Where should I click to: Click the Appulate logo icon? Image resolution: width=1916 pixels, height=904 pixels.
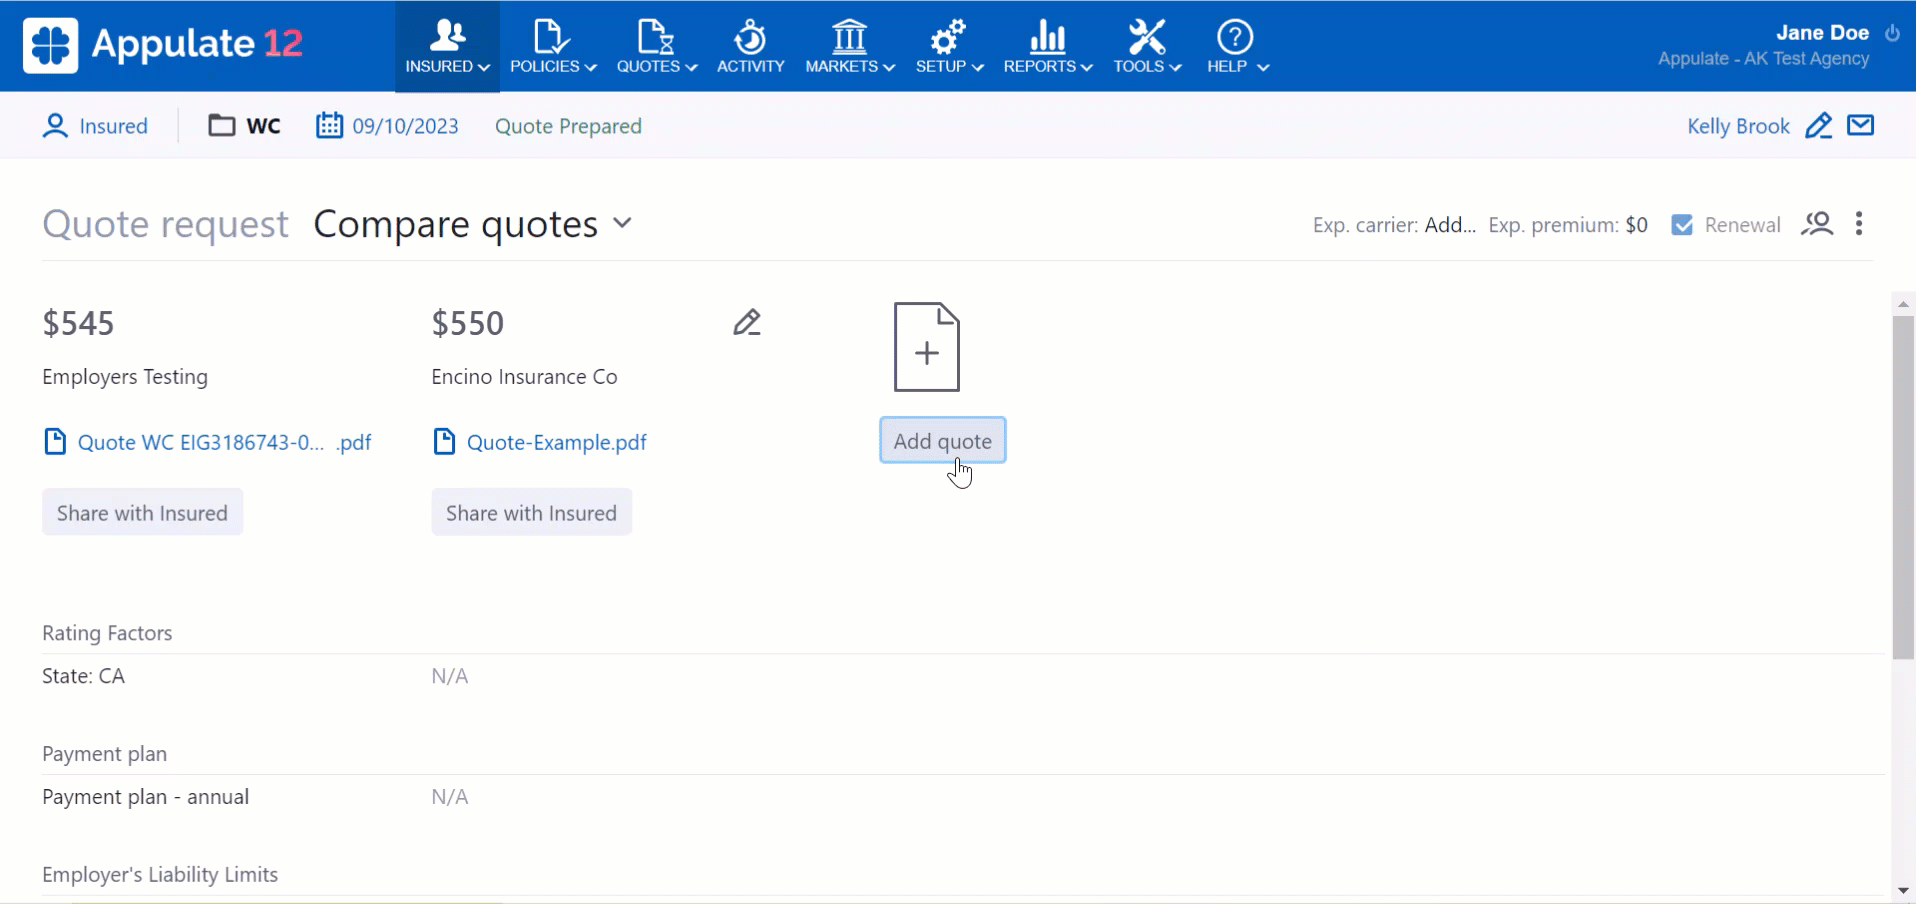(x=51, y=45)
